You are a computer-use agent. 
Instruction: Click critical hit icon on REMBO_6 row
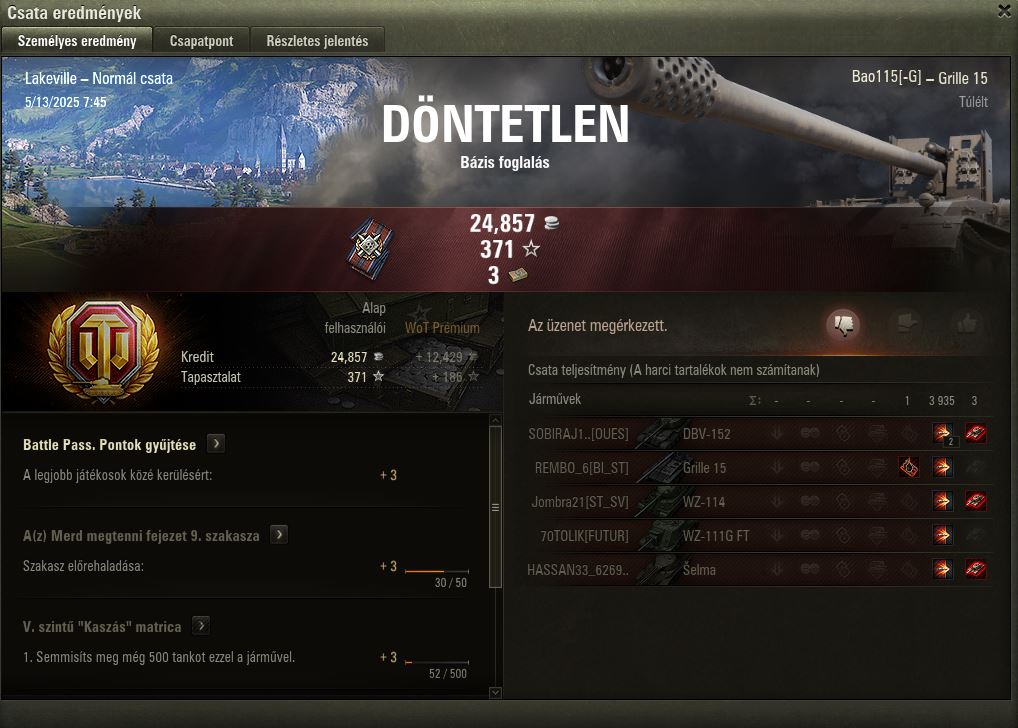[909, 467]
